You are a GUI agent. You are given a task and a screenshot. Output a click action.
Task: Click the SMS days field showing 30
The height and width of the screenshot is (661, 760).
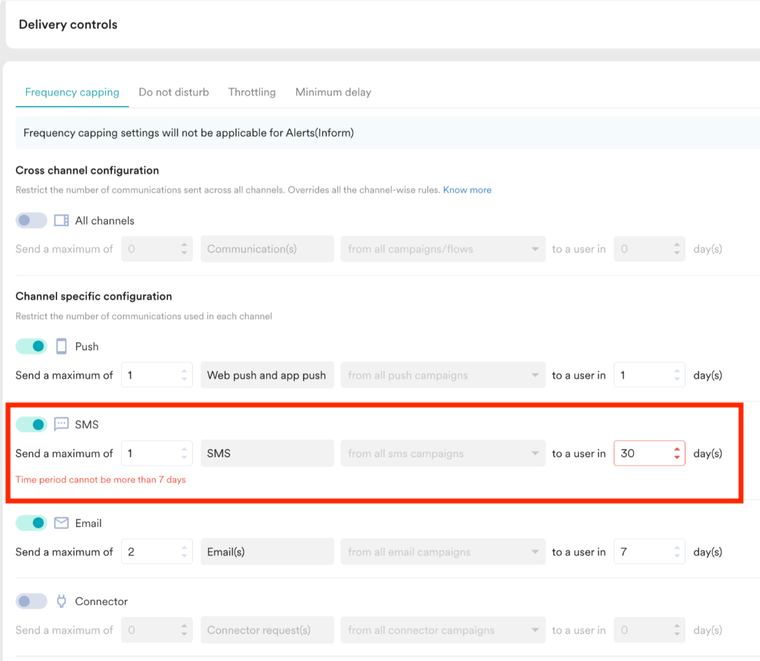click(640, 454)
